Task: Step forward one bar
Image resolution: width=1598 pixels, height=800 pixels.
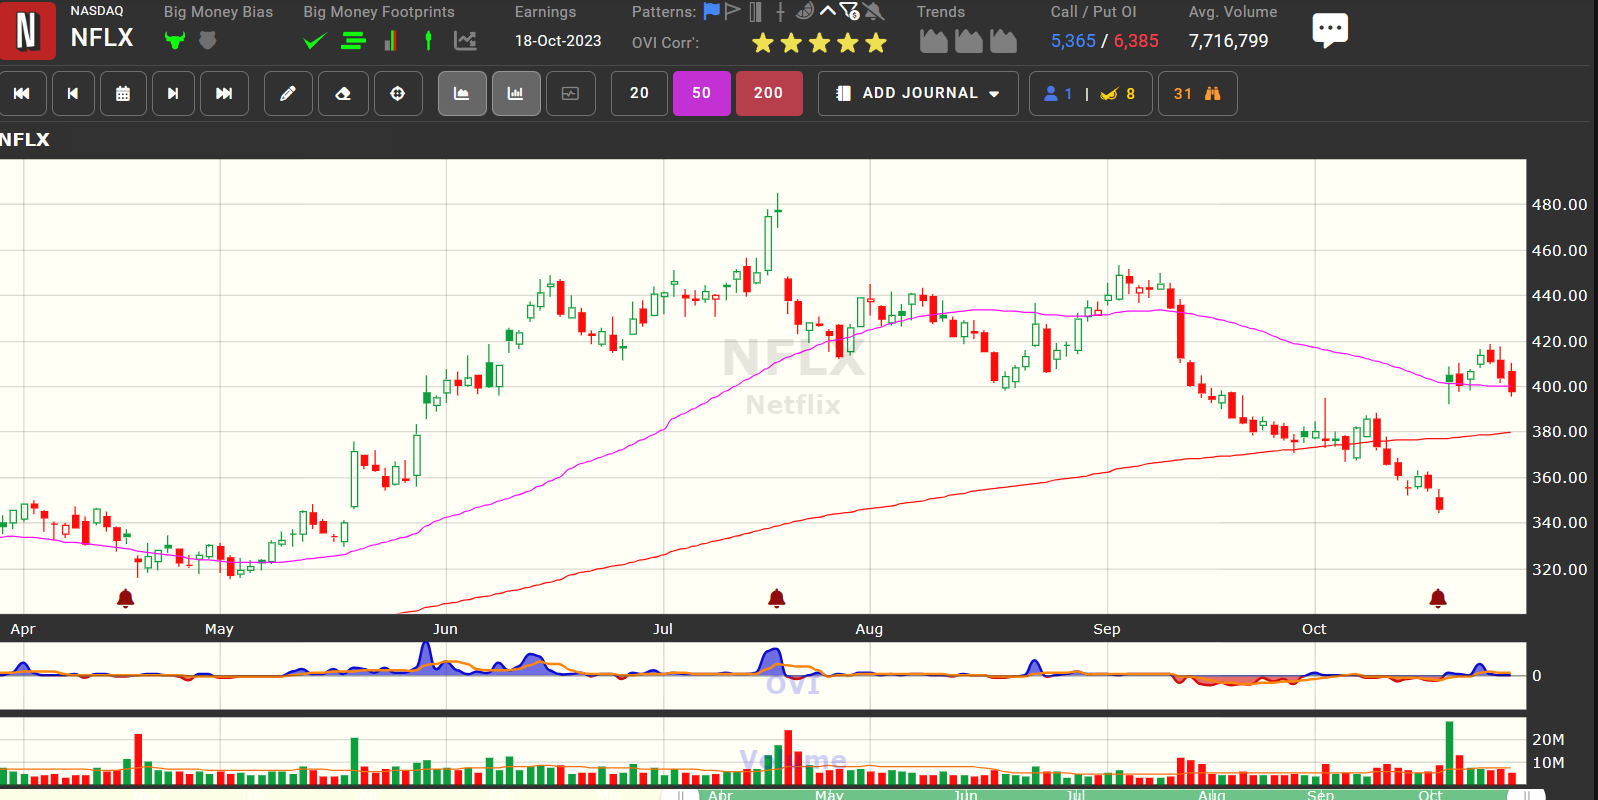Action: click(173, 94)
